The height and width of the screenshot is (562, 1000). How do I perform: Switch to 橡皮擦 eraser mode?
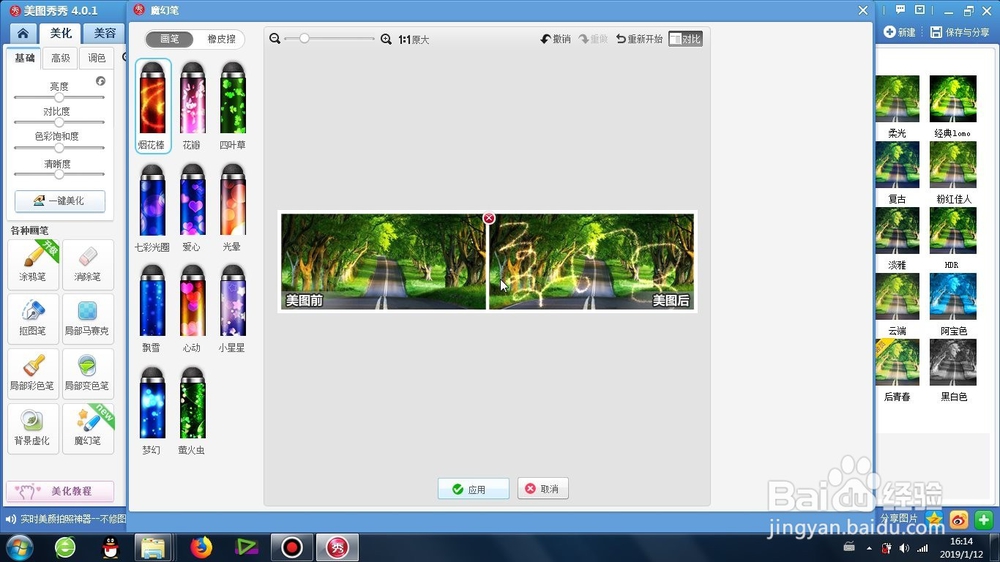pos(221,39)
